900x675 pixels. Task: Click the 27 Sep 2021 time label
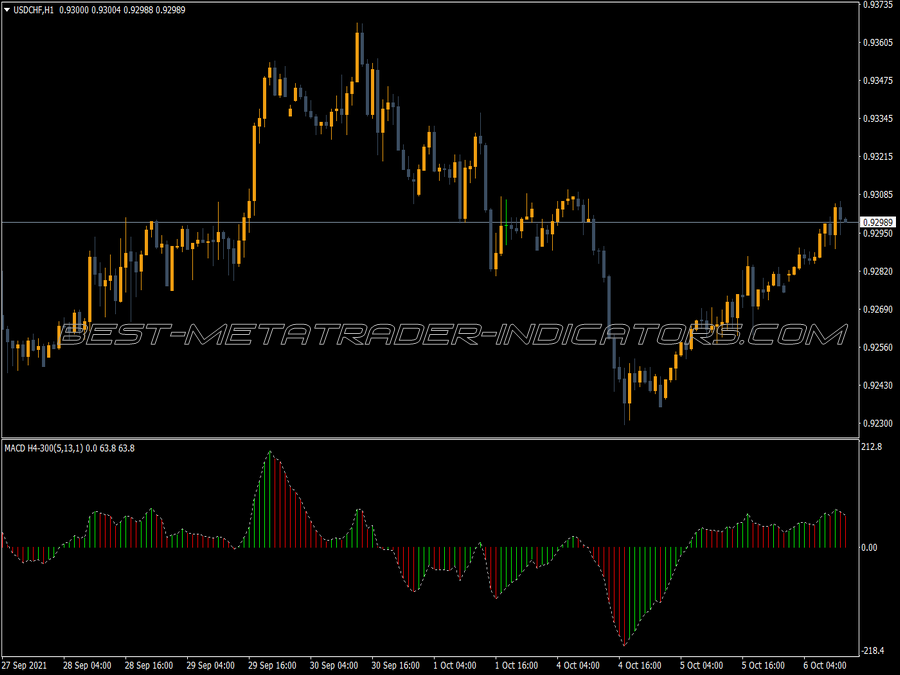pyautogui.click(x=25, y=665)
